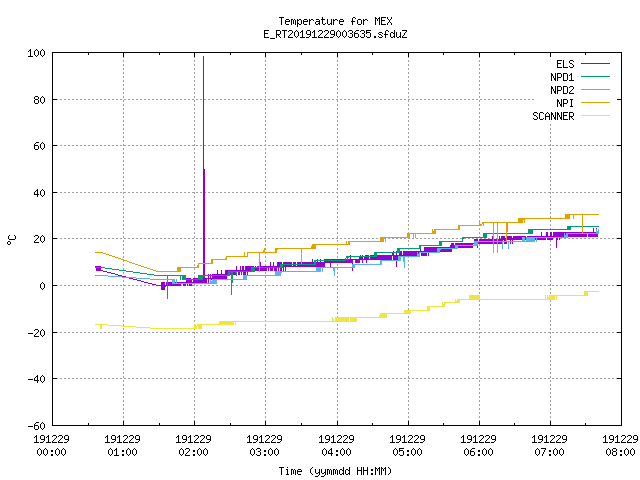Click the orange NPI legend line sample

coord(596,103)
